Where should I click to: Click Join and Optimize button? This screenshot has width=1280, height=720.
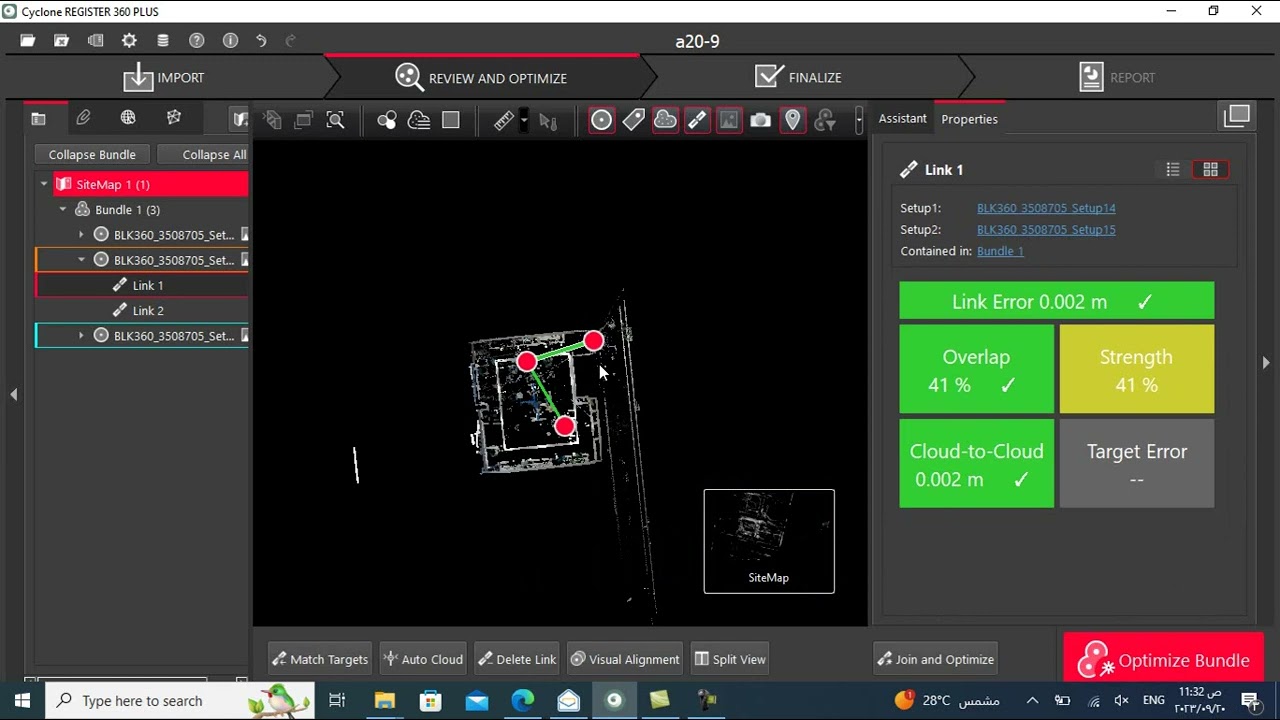935,659
